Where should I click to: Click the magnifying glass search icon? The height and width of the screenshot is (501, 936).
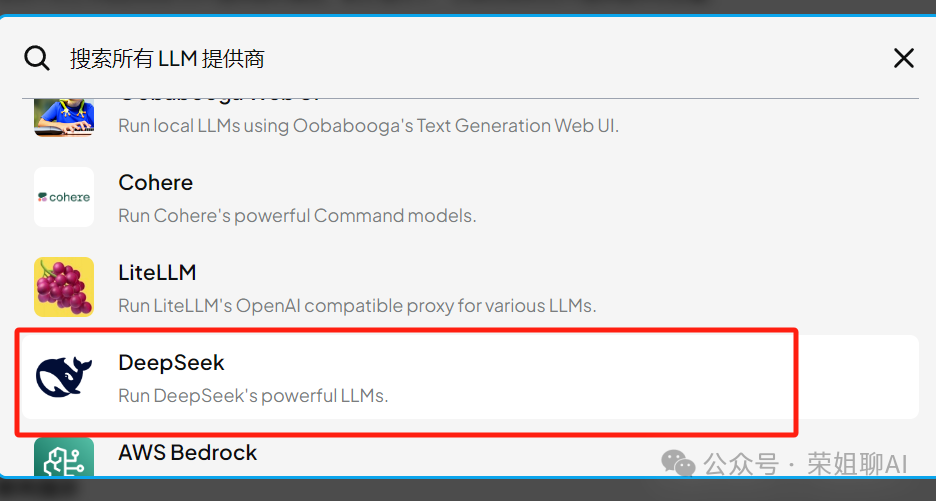tap(36, 59)
